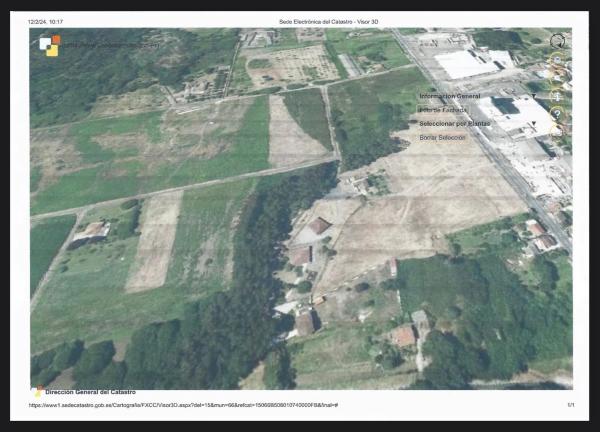Open the sedecatastro.gob.es URL in the footer

(183, 405)
